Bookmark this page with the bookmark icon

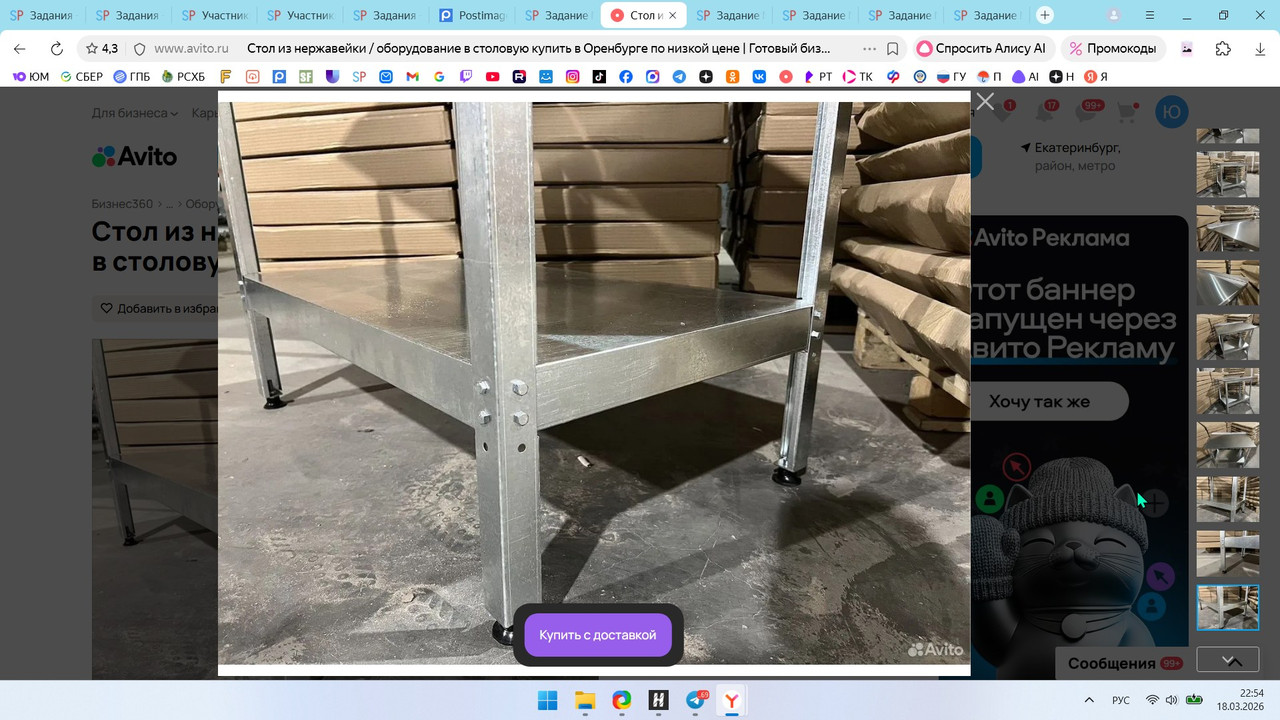click(893, 48)
